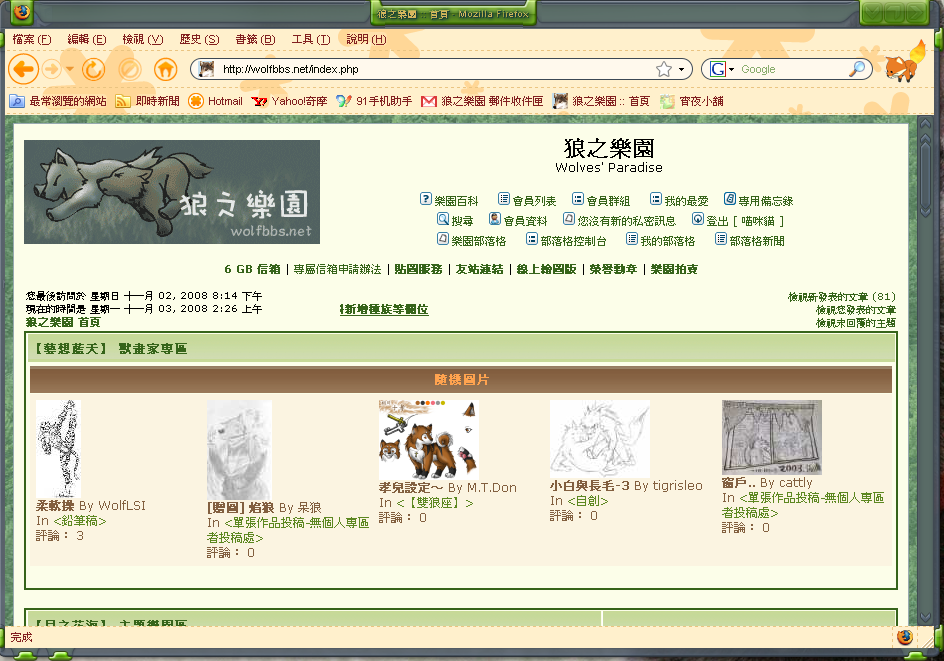Open the 91手机助手 bookmark
944x661 pixels.
coord(374,101)
